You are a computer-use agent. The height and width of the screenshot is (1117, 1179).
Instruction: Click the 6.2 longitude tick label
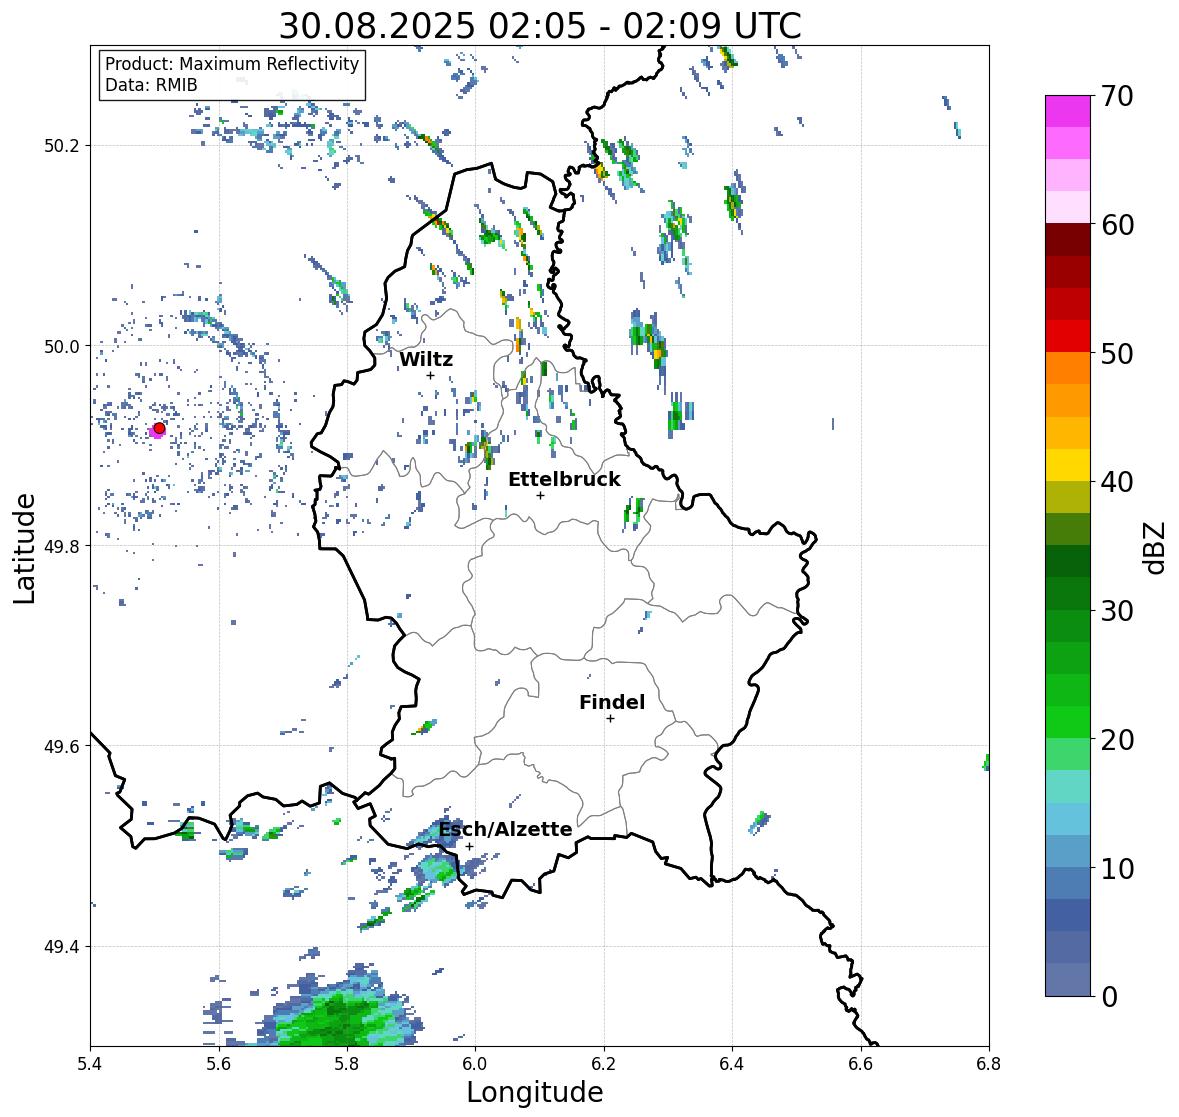(x=604, y=1064)
